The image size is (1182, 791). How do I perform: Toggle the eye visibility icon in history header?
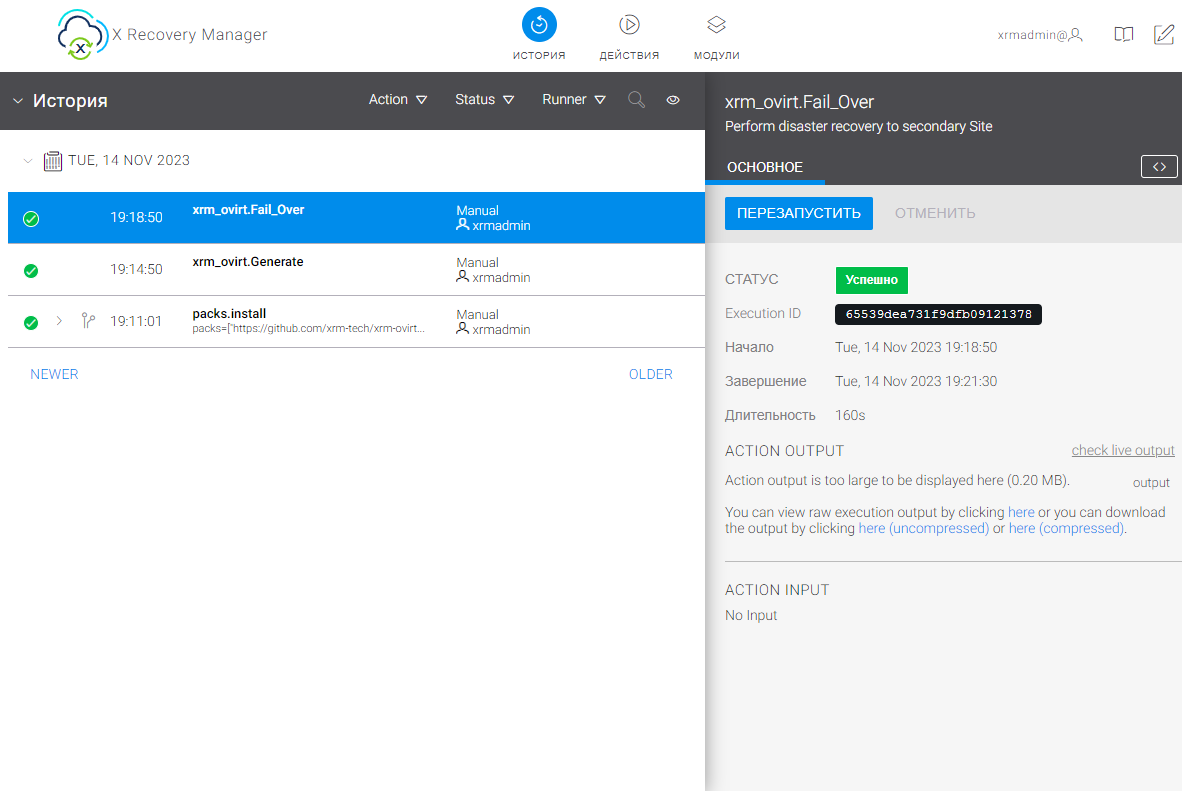[673, 100]
